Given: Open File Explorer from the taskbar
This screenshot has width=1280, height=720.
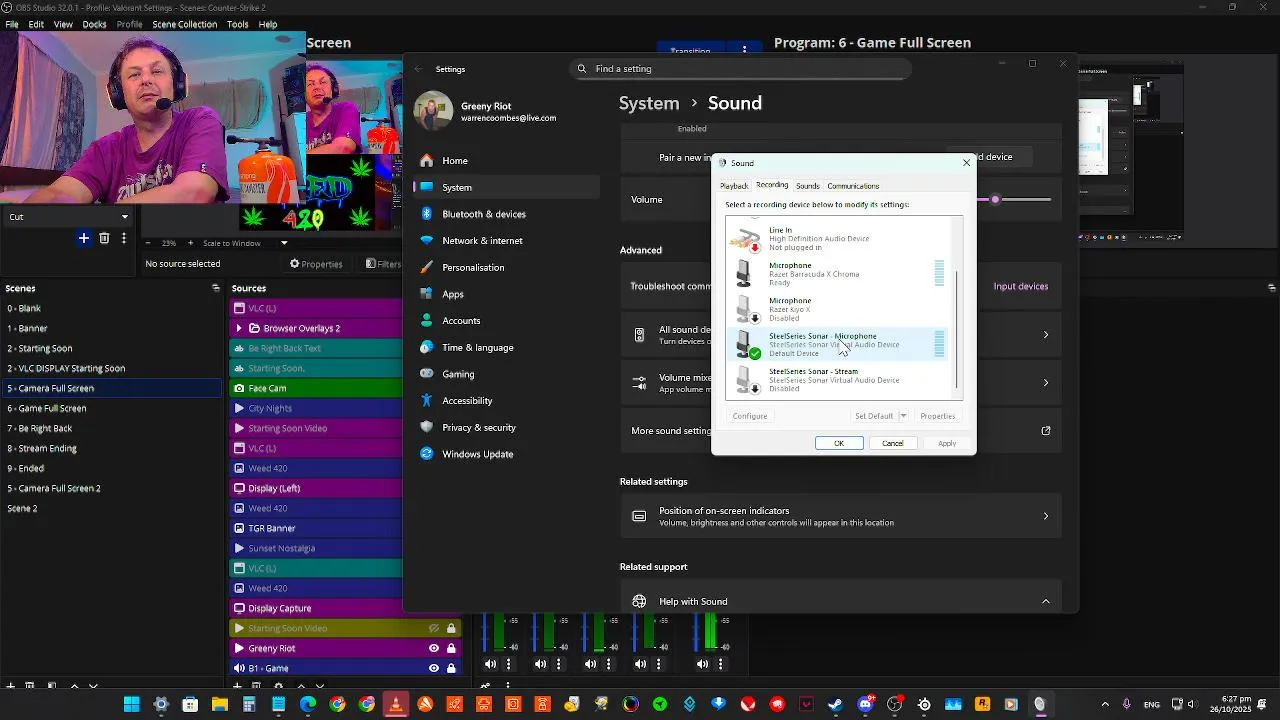Looking at the screenshot, I should coord(219,705).
